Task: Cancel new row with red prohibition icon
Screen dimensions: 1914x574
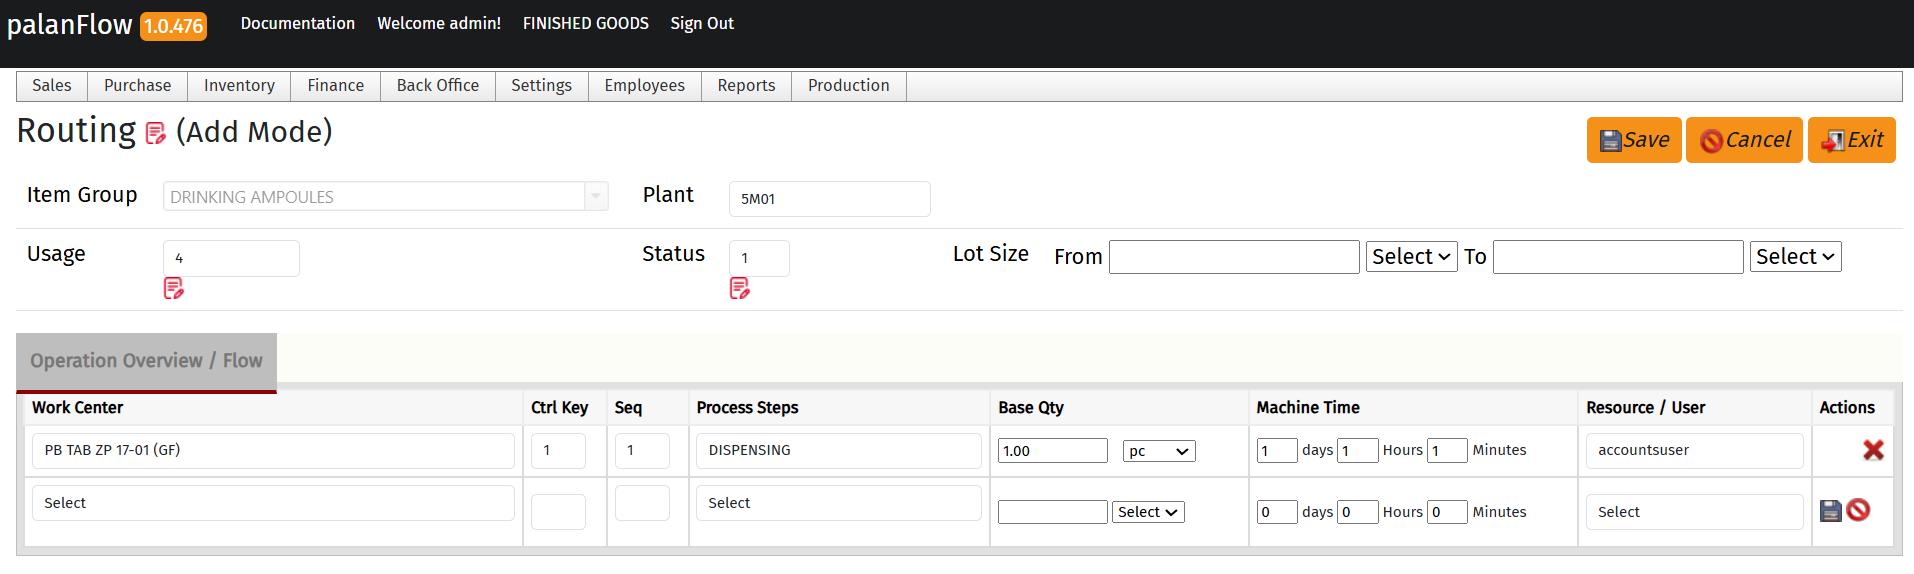Action: (1858, 510)
